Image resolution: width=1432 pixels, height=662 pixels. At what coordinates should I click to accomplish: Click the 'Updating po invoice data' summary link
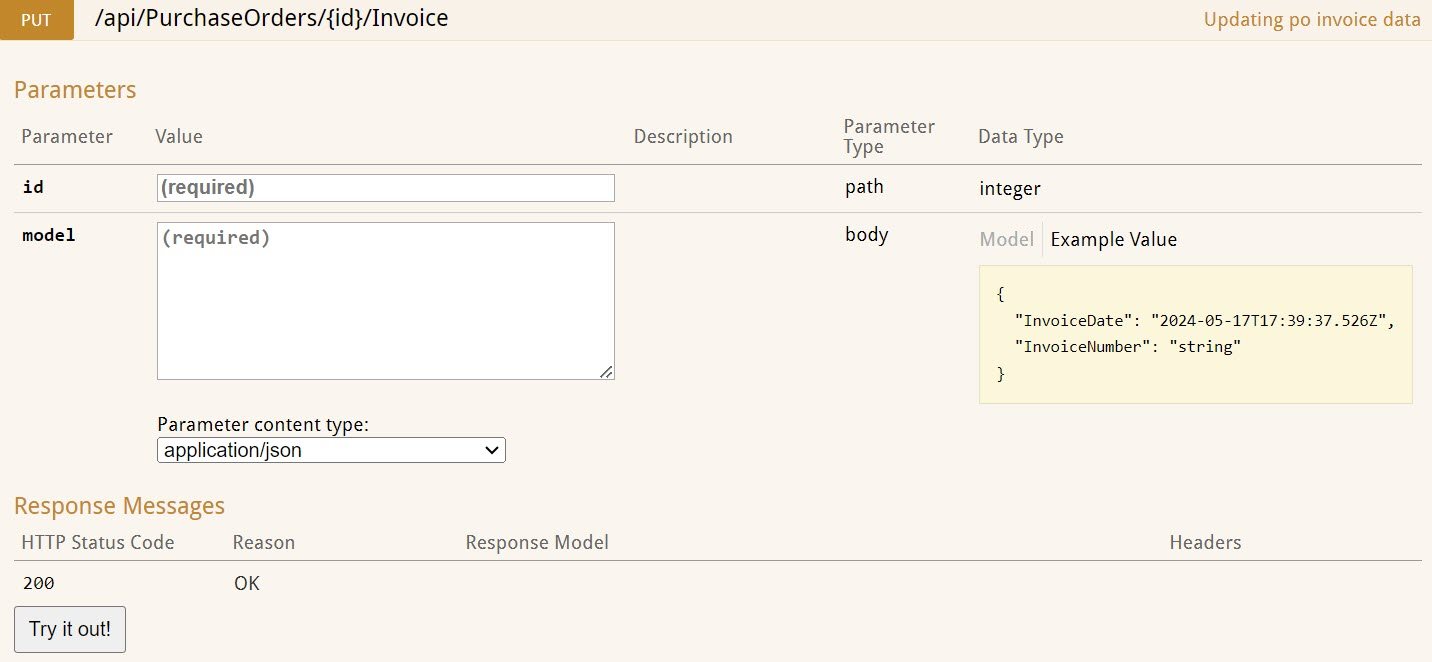click(x=1312, y=19)
